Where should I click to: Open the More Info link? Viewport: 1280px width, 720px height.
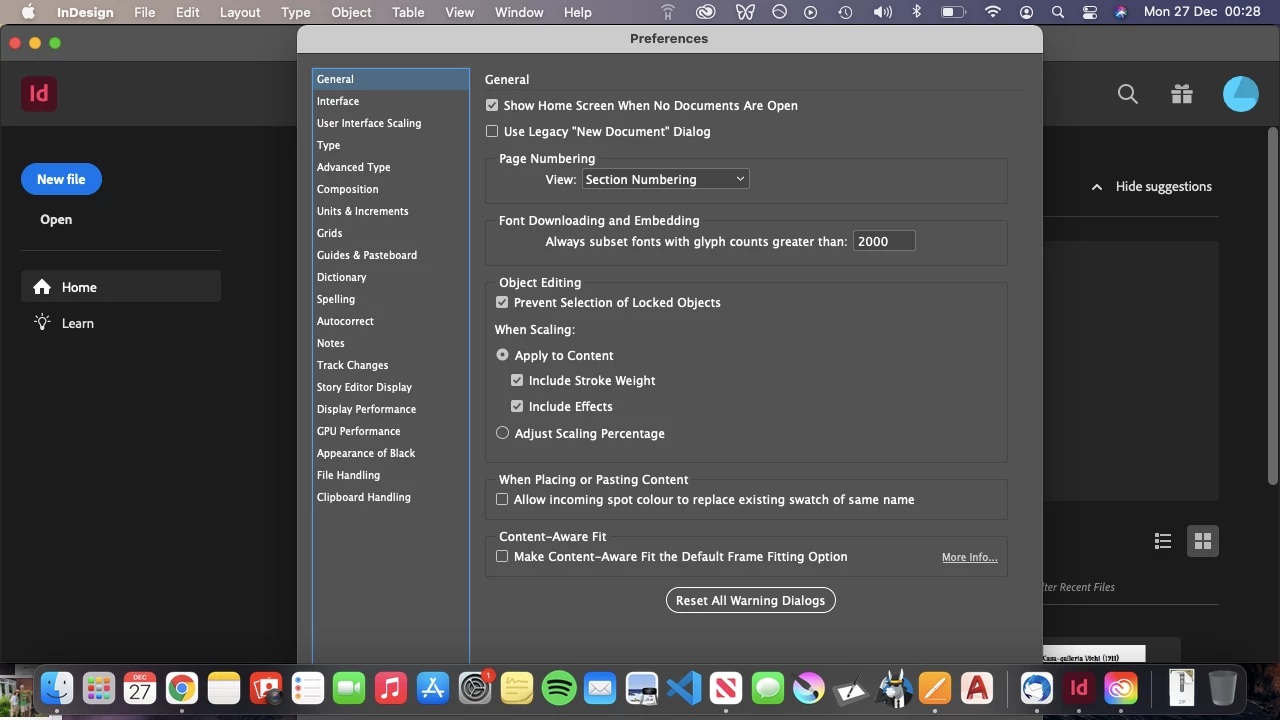tap(969, 557)
